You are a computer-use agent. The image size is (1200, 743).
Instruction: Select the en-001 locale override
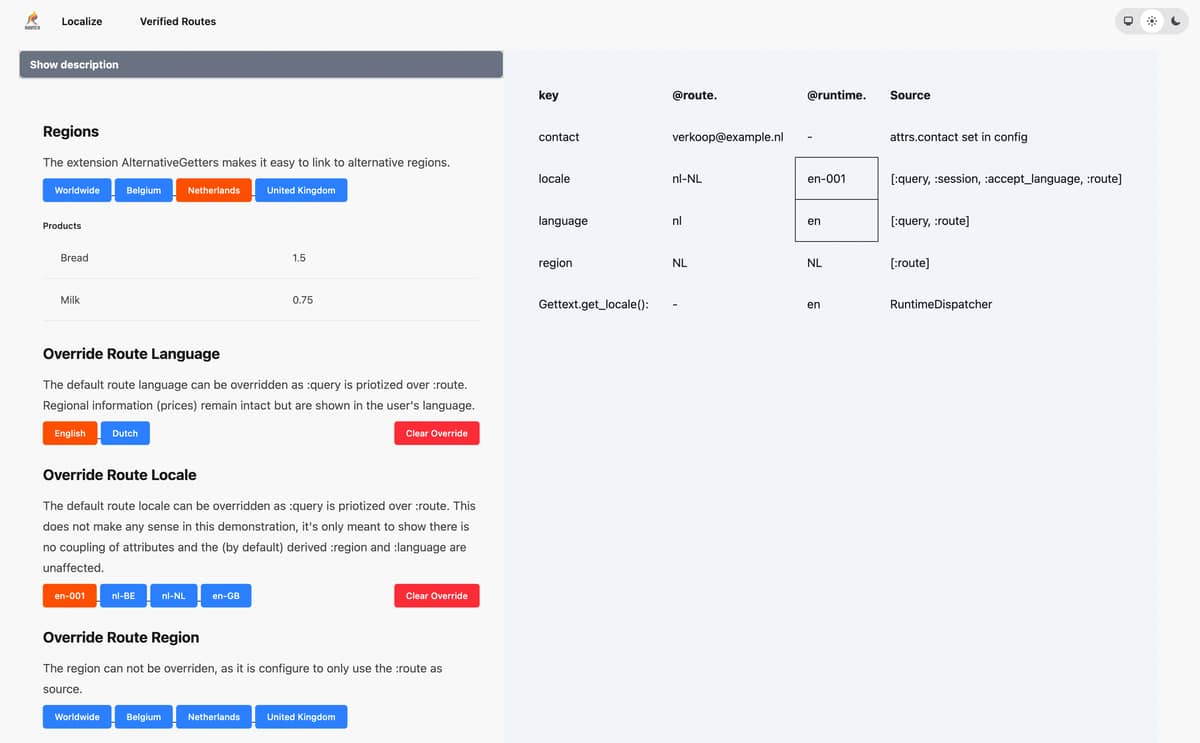pyautogui.click(x=70, y=596)
